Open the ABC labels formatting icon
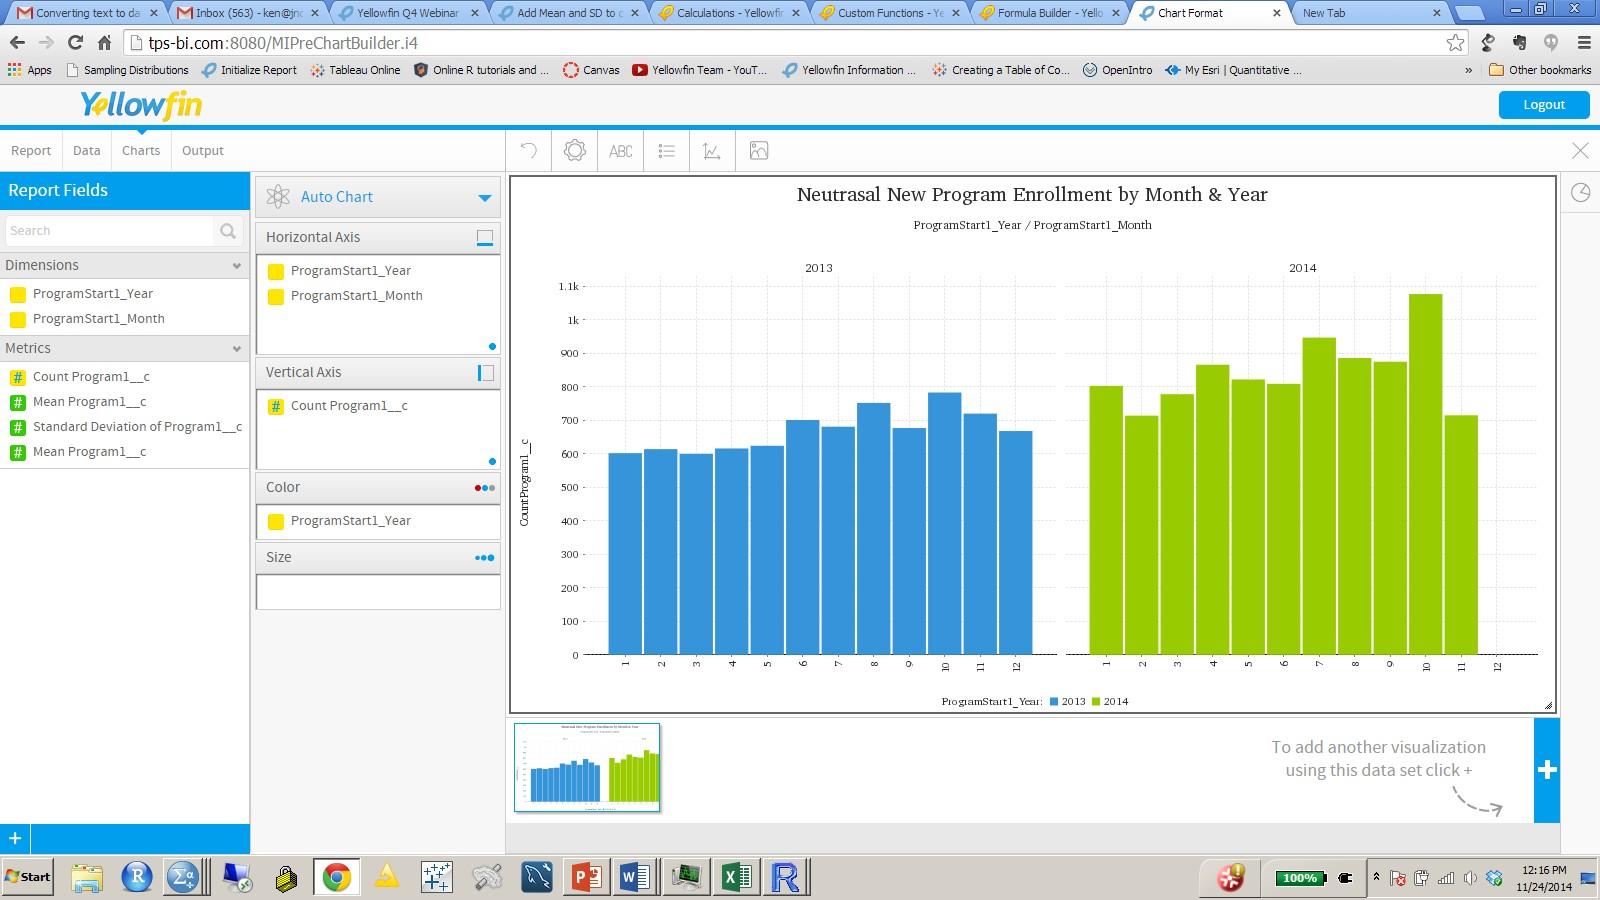The height and width of the screenshot is (900, 1600). tap(620, 151)
